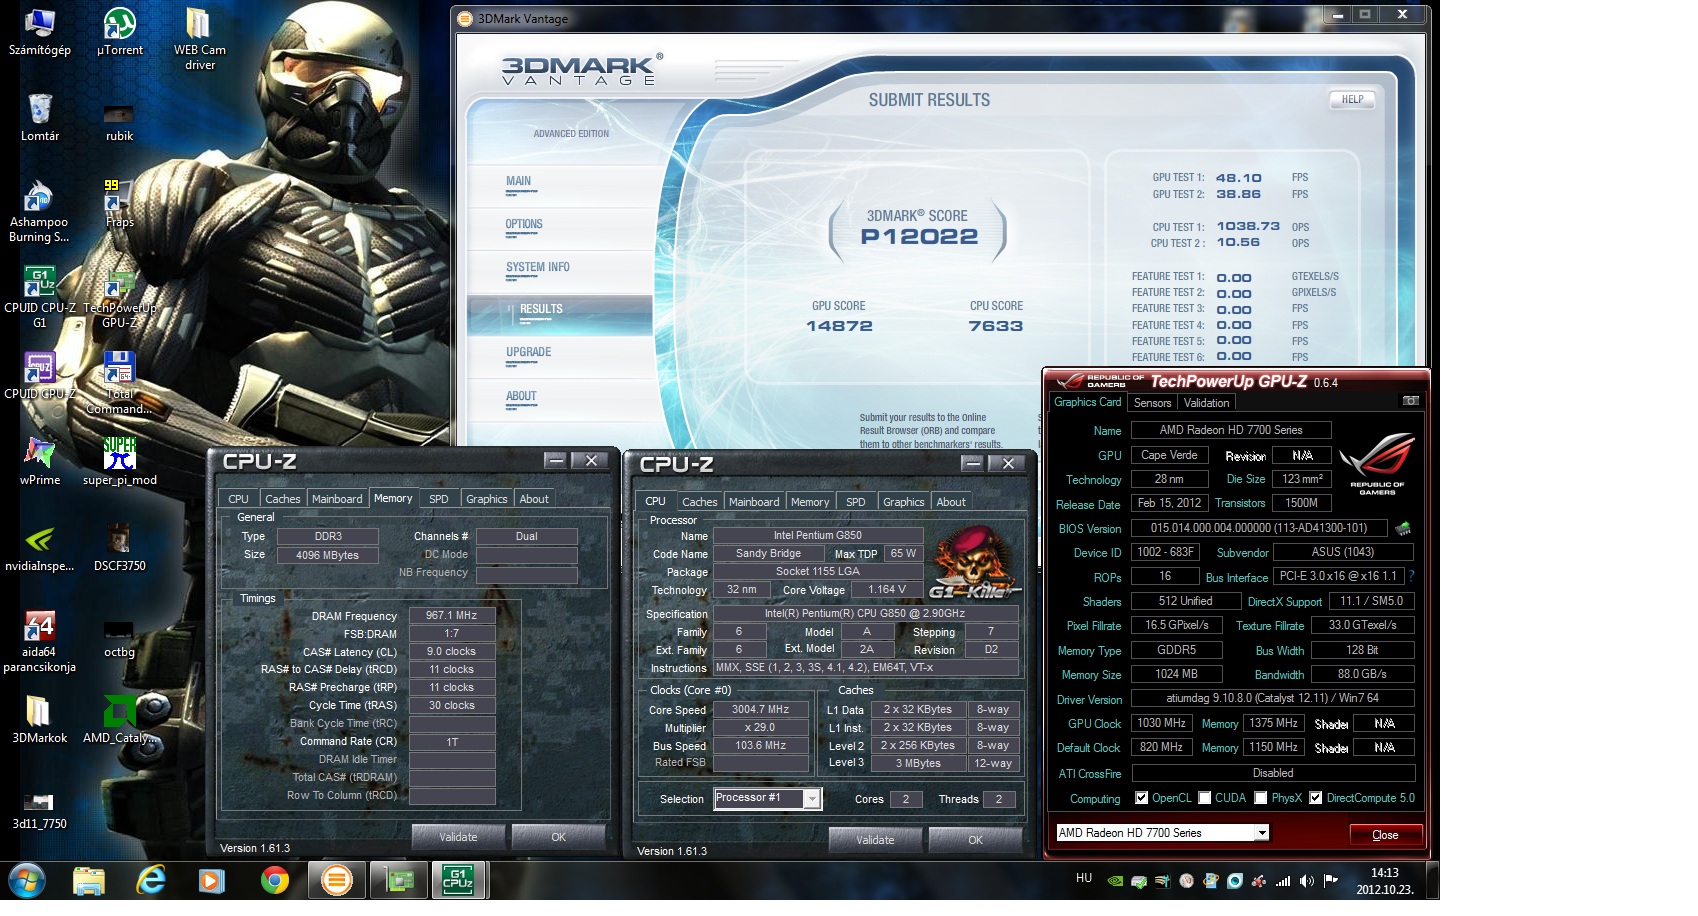Toggle the PhysX checkbox in GPU-Z
This screenshot has height=916, width=1698.
click(x=1261, y=798)
